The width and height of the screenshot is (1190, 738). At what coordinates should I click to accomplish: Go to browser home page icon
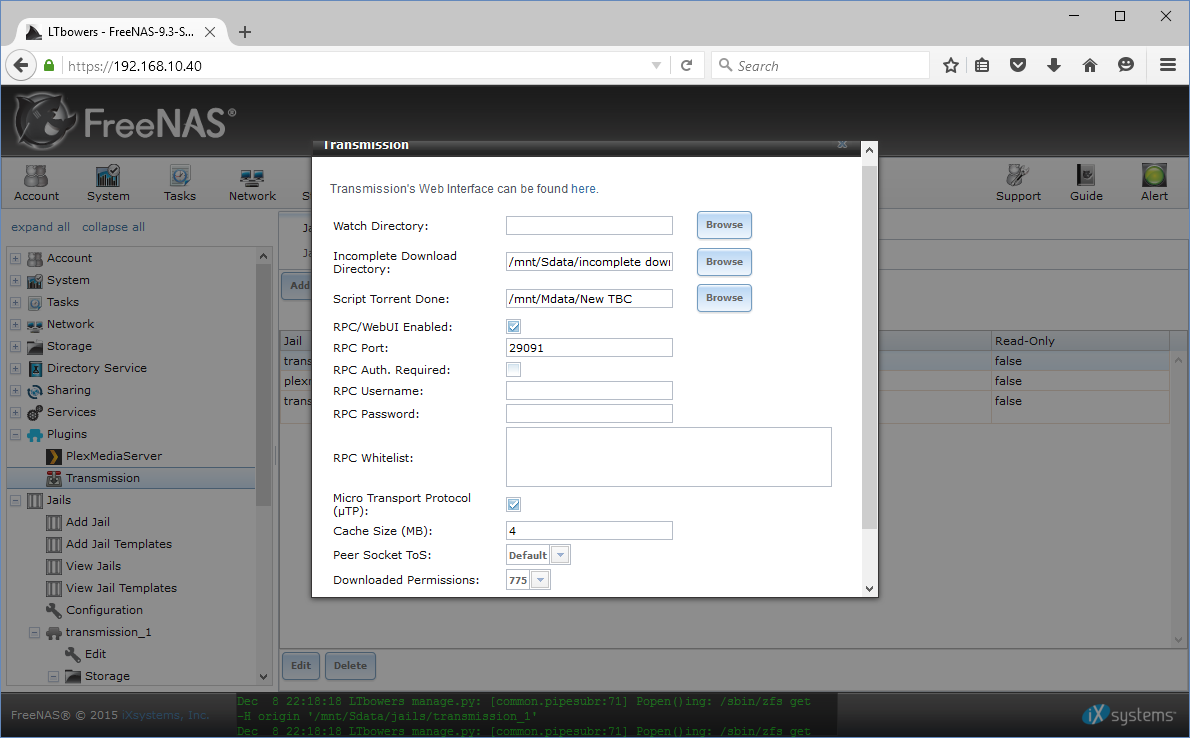click(x=1090, y=65)
